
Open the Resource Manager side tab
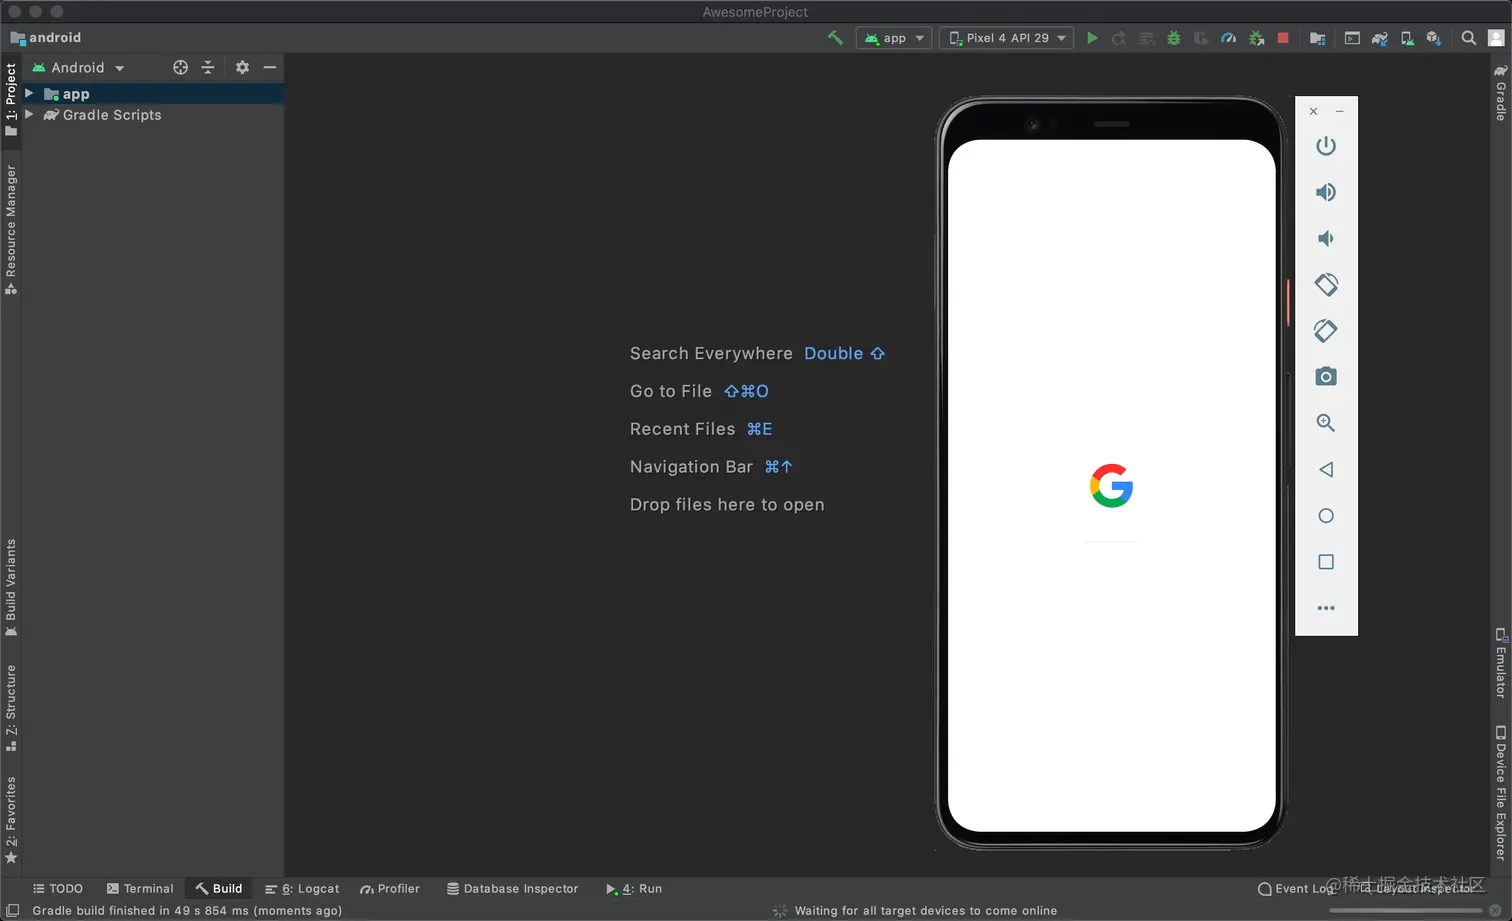tap(11, 230)
